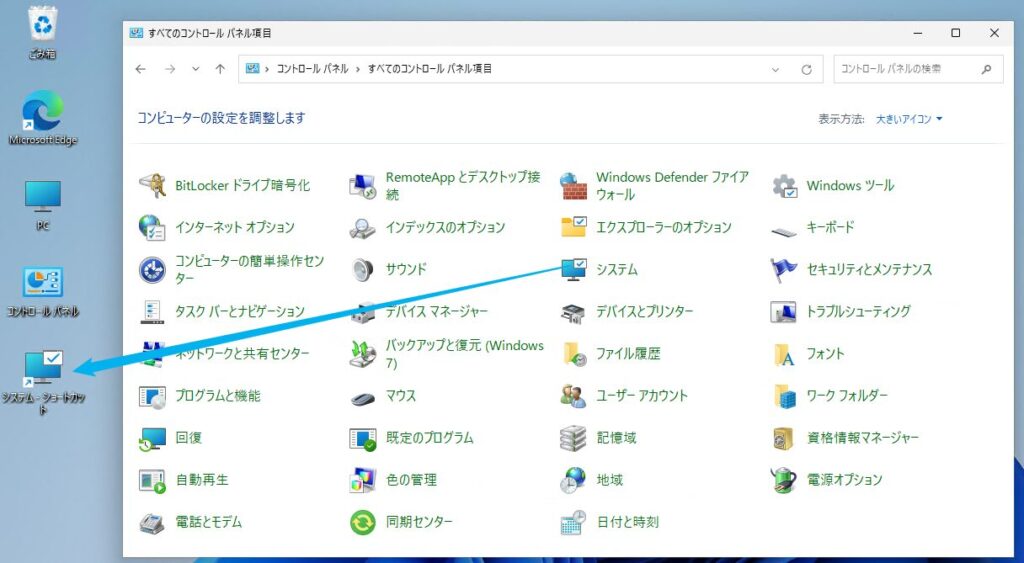Open トラブルシューティング link
This screenshot has height=563, width=1024.
(858, 311)
